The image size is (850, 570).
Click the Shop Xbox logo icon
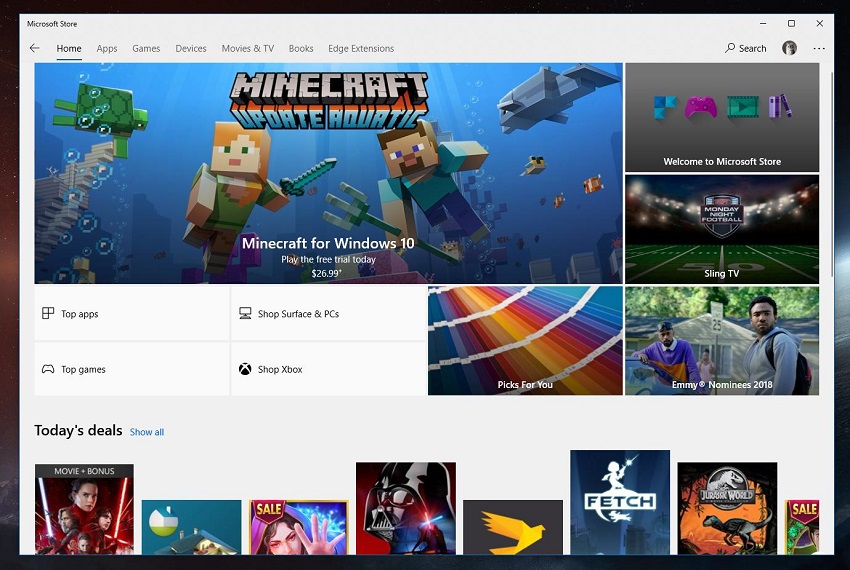coord(245,369)
